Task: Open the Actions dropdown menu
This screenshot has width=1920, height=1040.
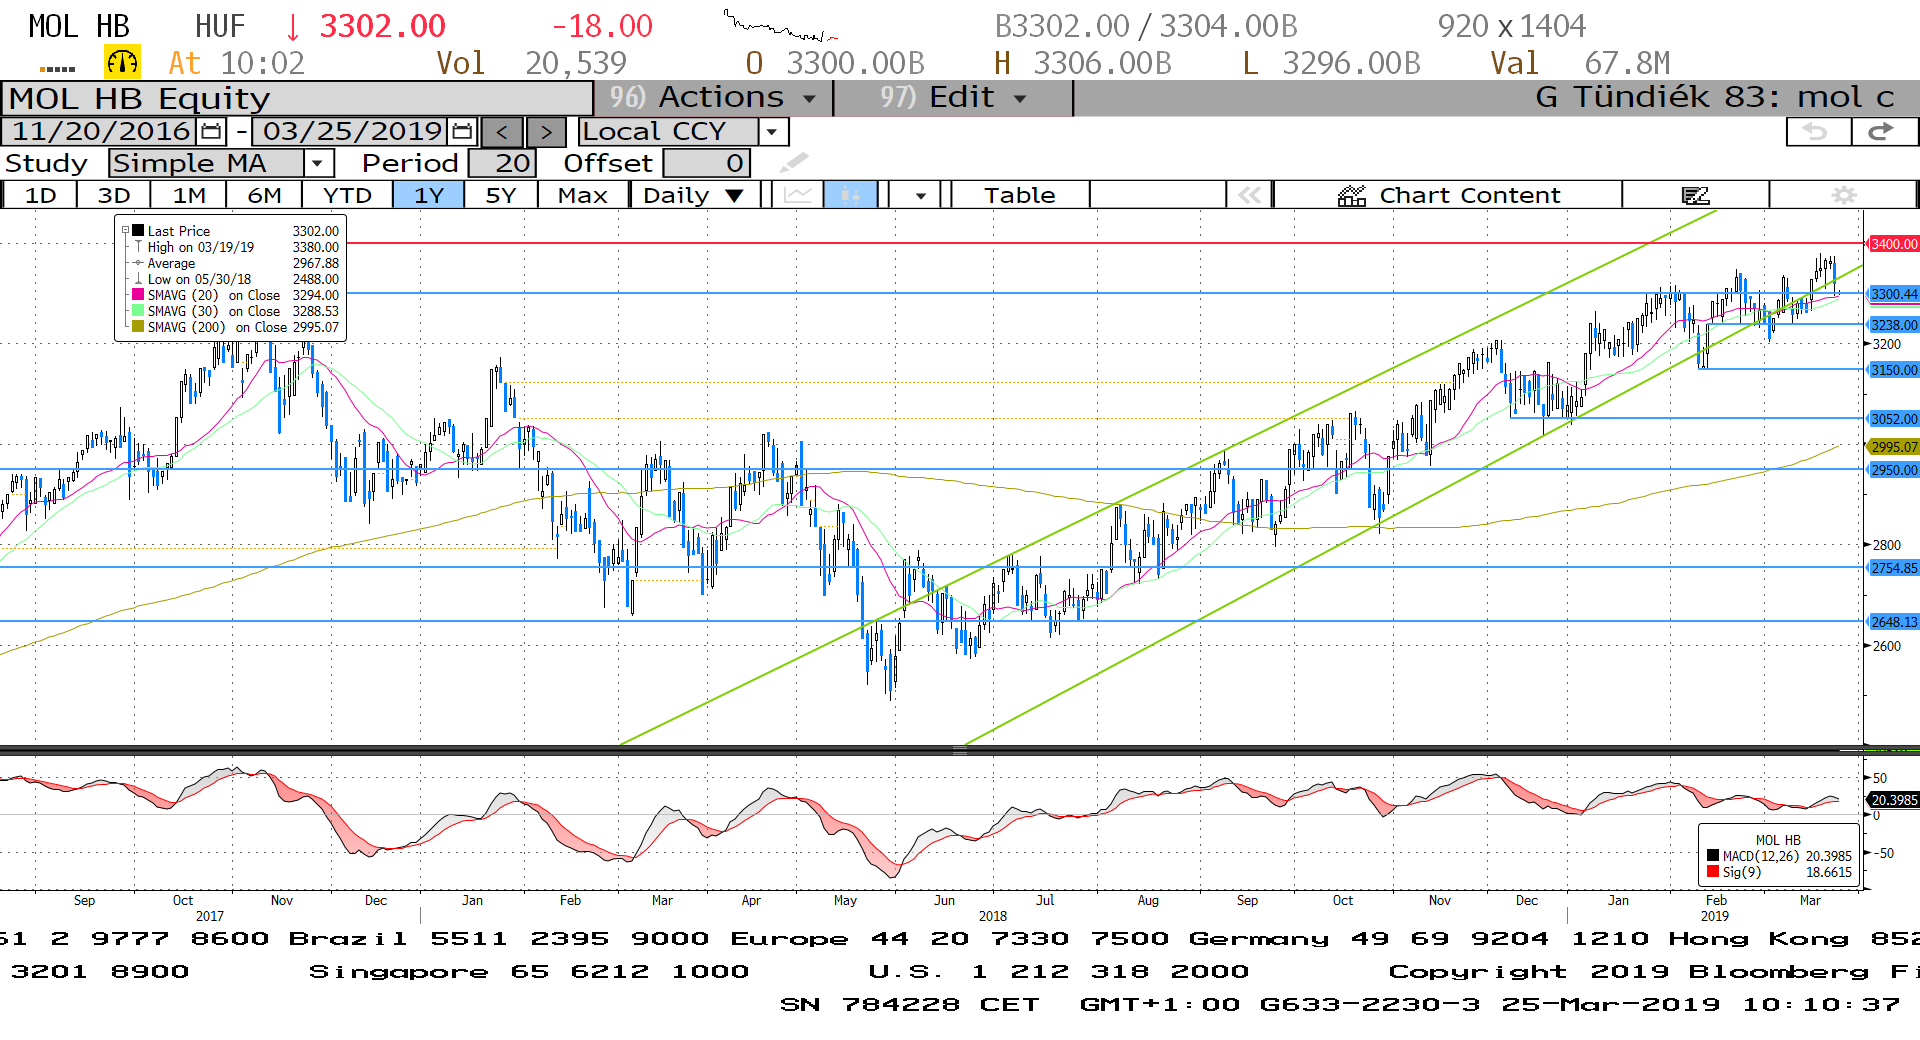Action: [x=714, y=97]
